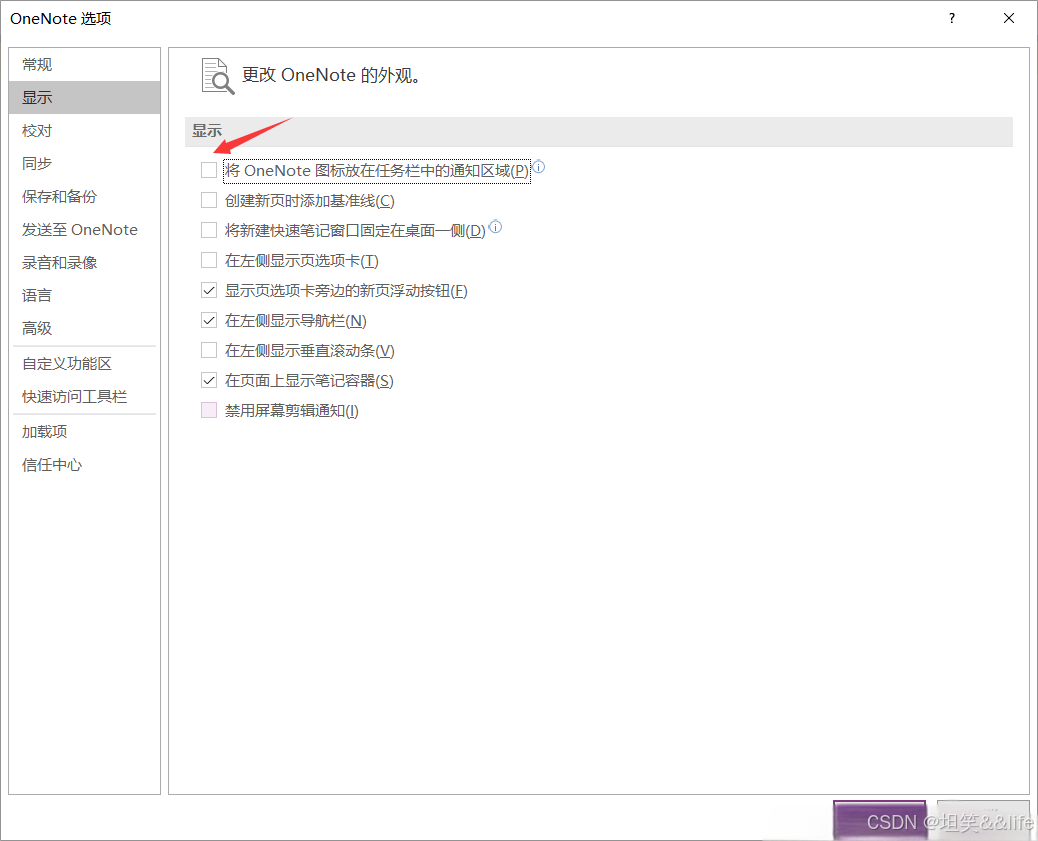Open the 校对 (Proofing) options category
The width and height of the screenshot is (1038, 841).
point(84,130)
